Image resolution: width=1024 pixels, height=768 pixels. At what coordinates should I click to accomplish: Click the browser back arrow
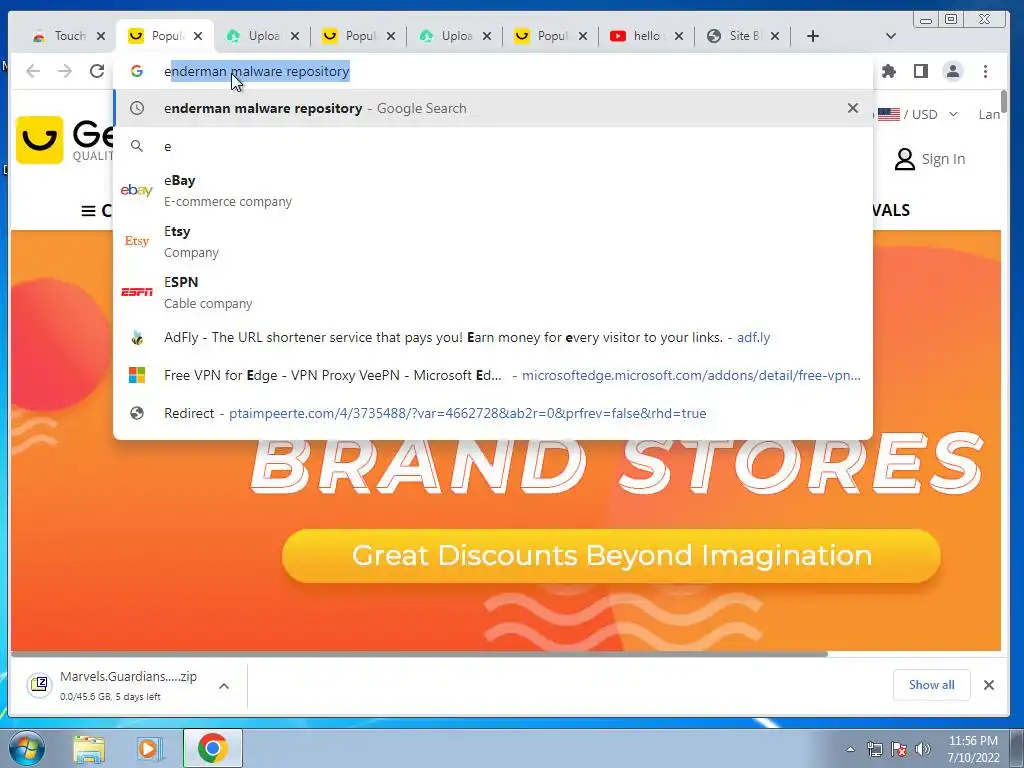pos(33,71)
